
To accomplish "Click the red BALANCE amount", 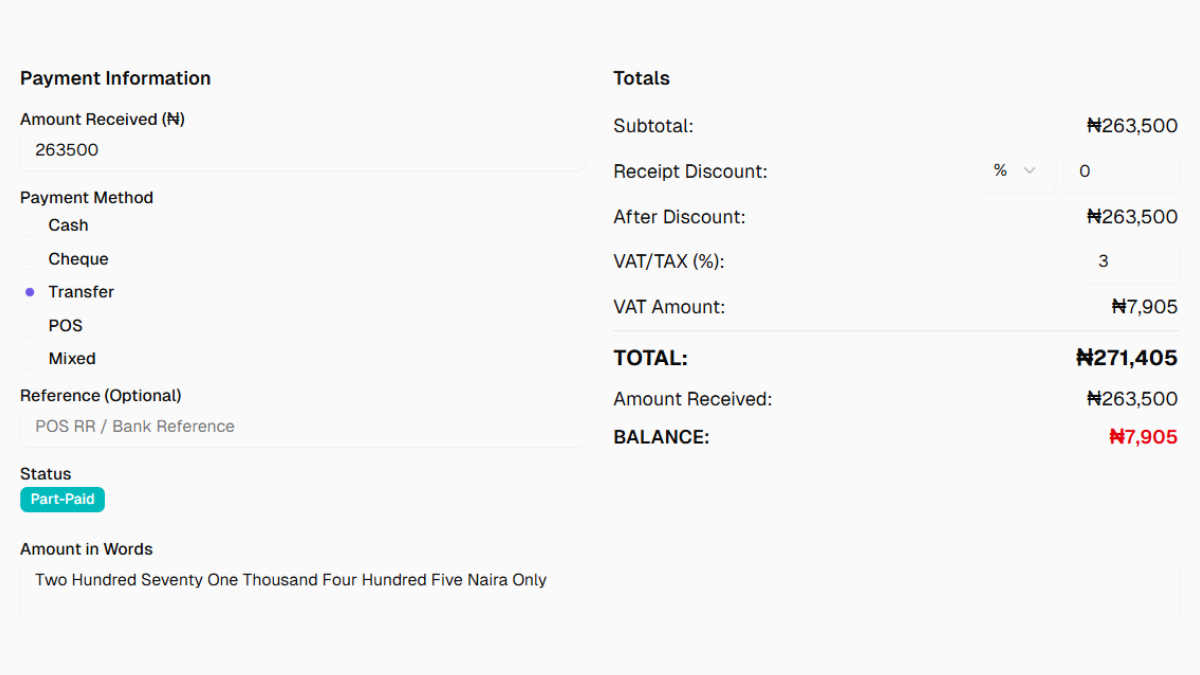I will (1143, 437).
